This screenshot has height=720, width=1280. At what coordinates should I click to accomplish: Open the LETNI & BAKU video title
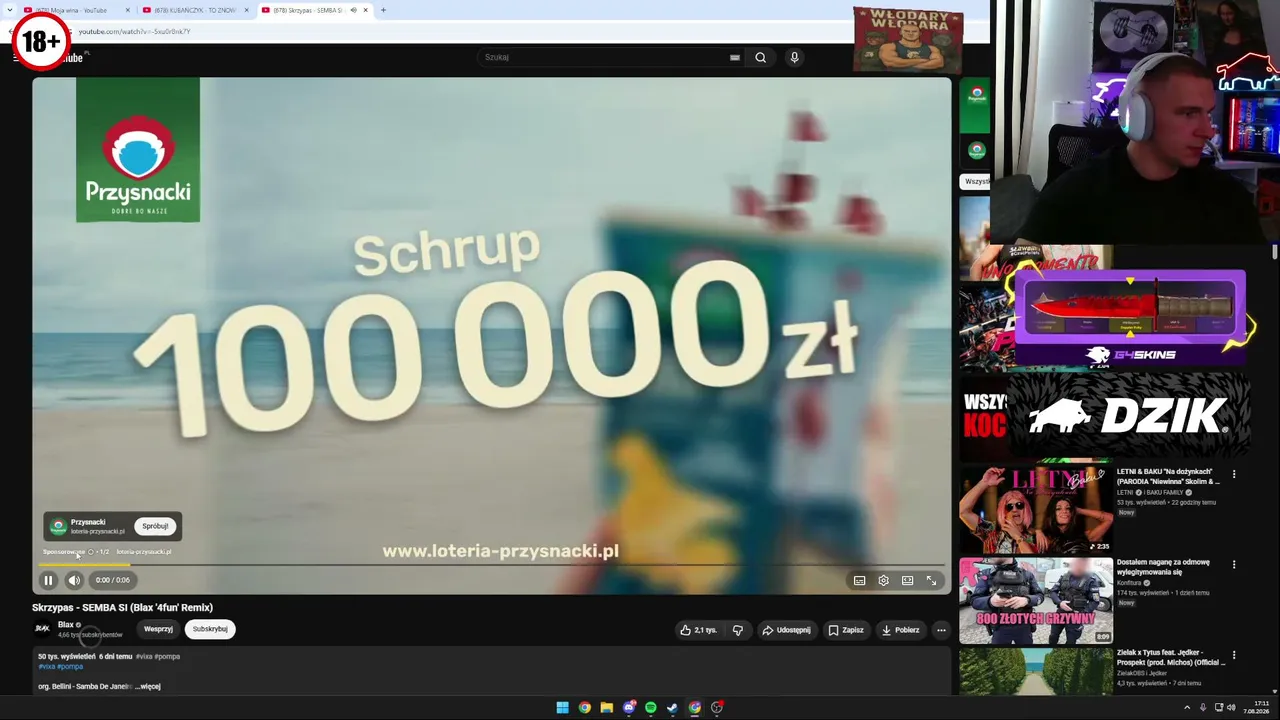(1168, 476)
